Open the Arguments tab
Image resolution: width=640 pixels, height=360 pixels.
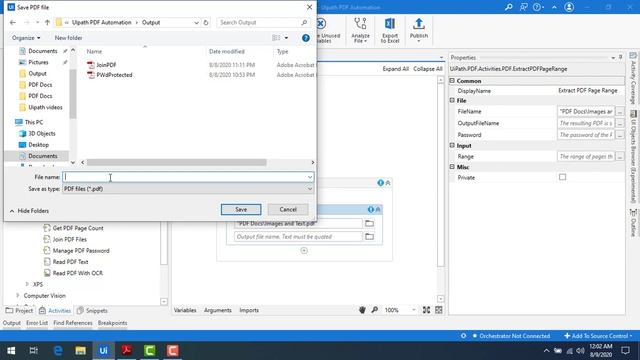218,310
